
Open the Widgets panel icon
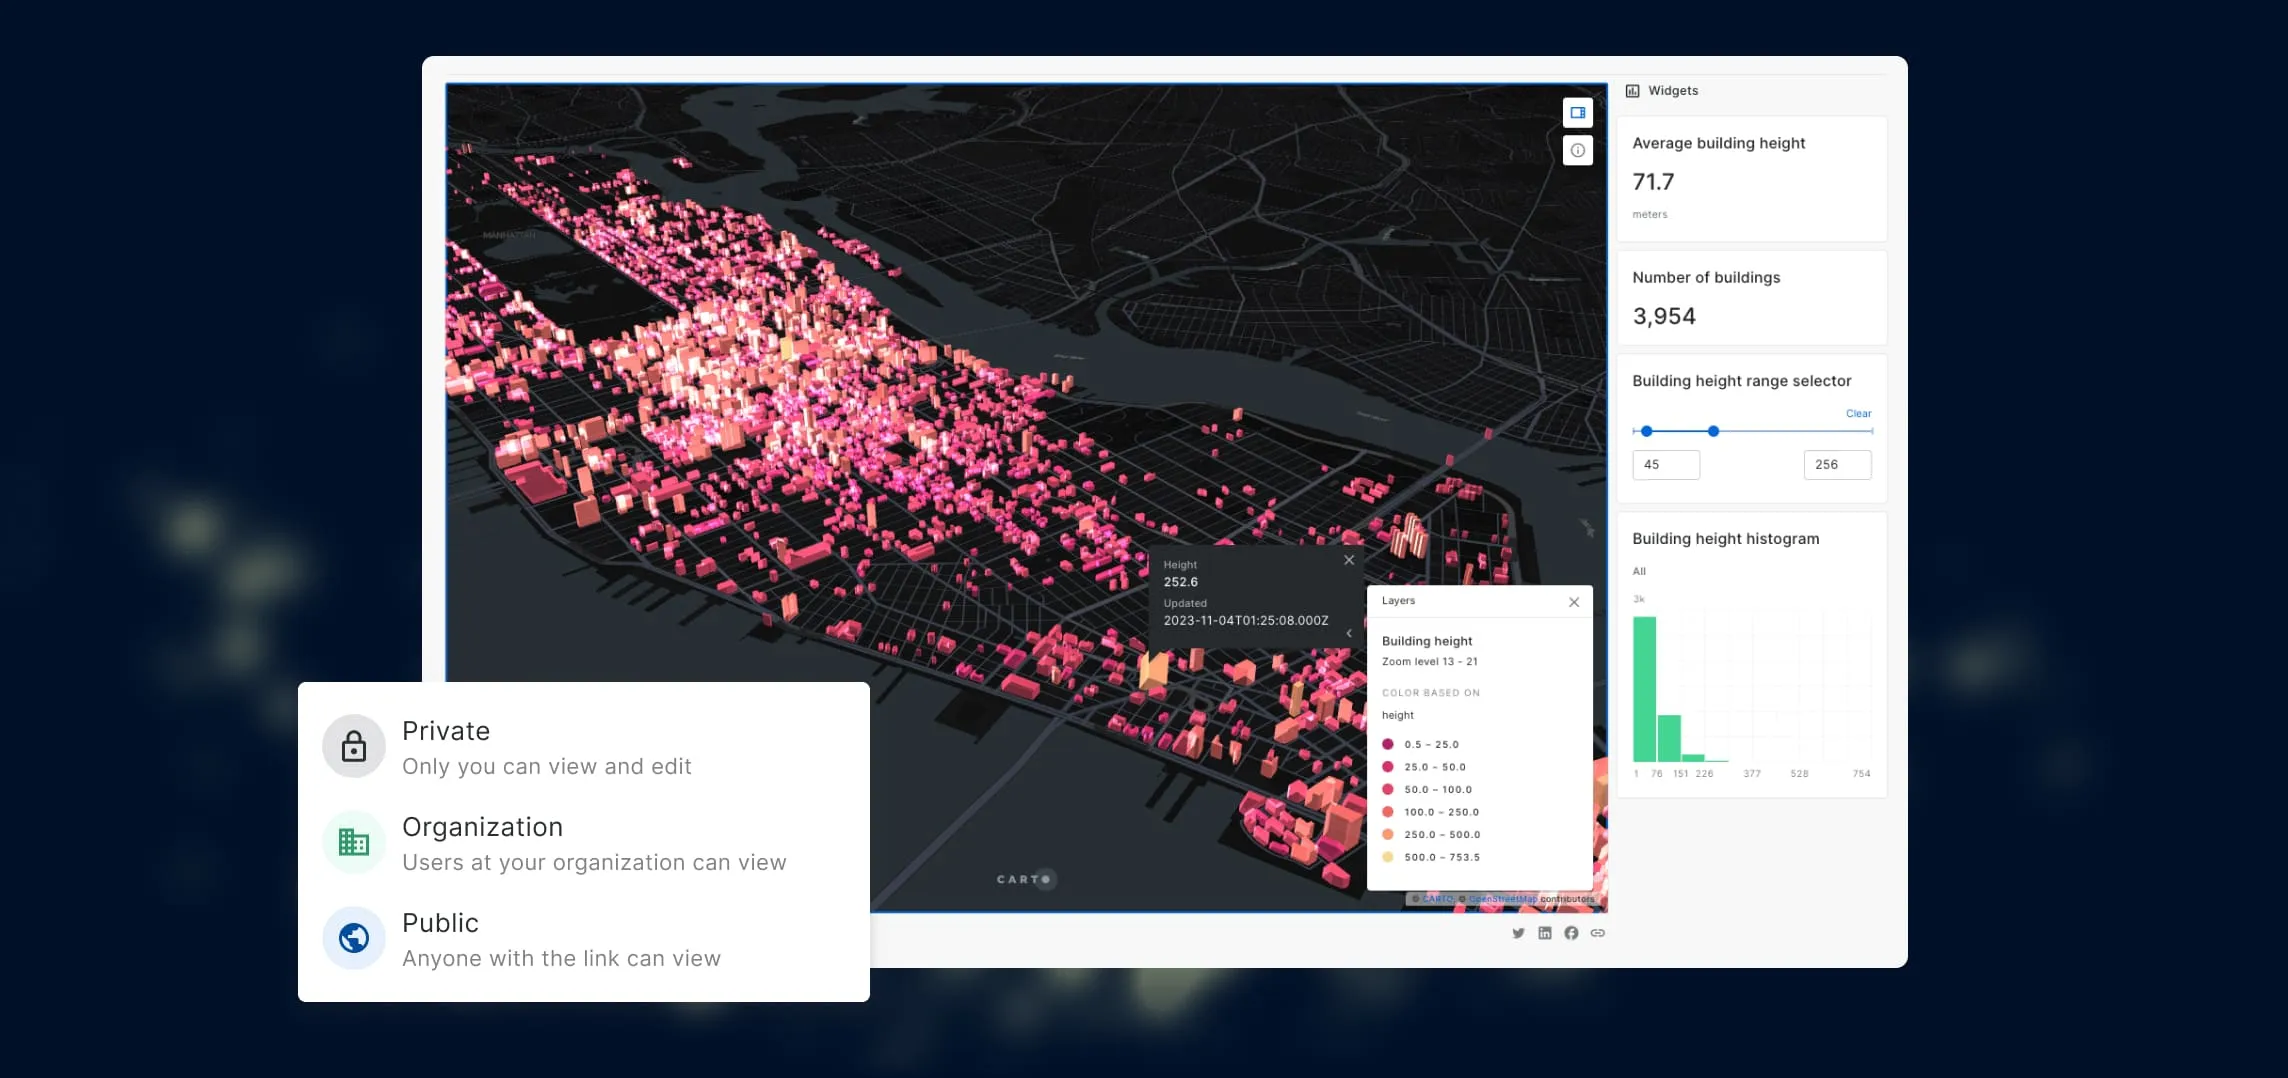click(x=1633, y=90)
